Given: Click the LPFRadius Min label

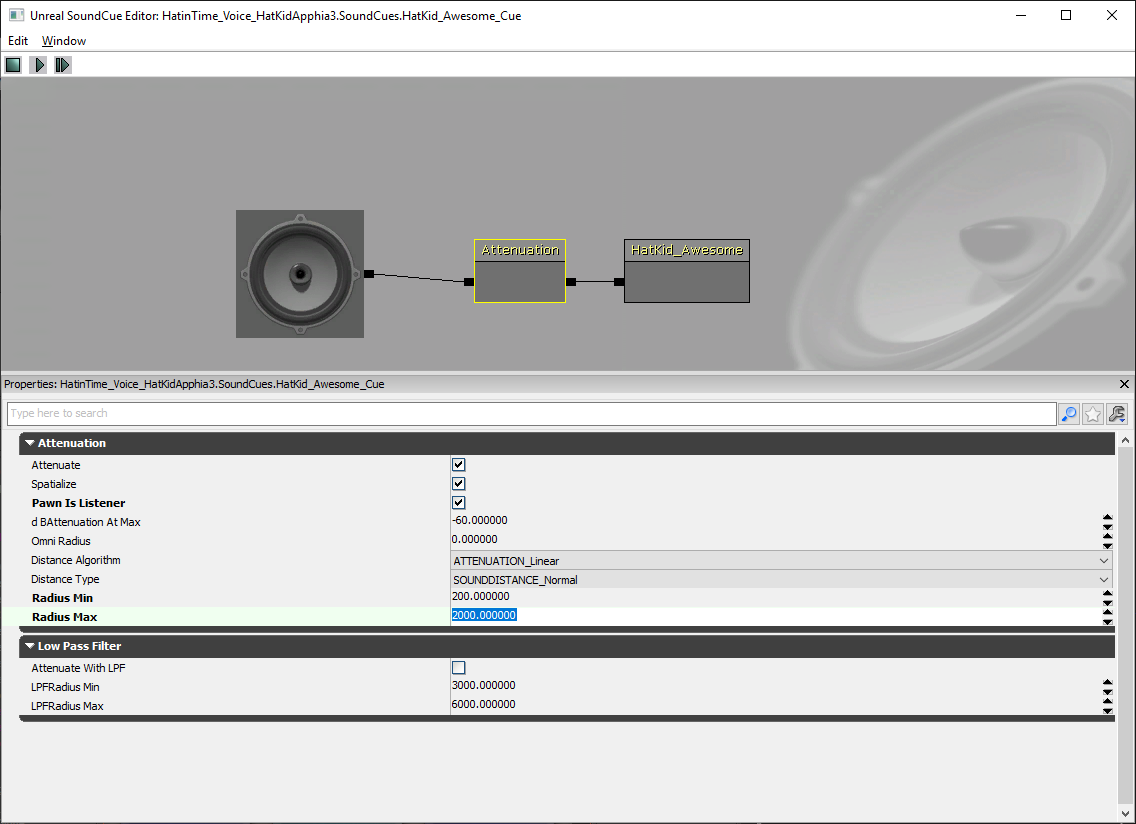Looking at the screenshot, I should [x=65, y=687].
